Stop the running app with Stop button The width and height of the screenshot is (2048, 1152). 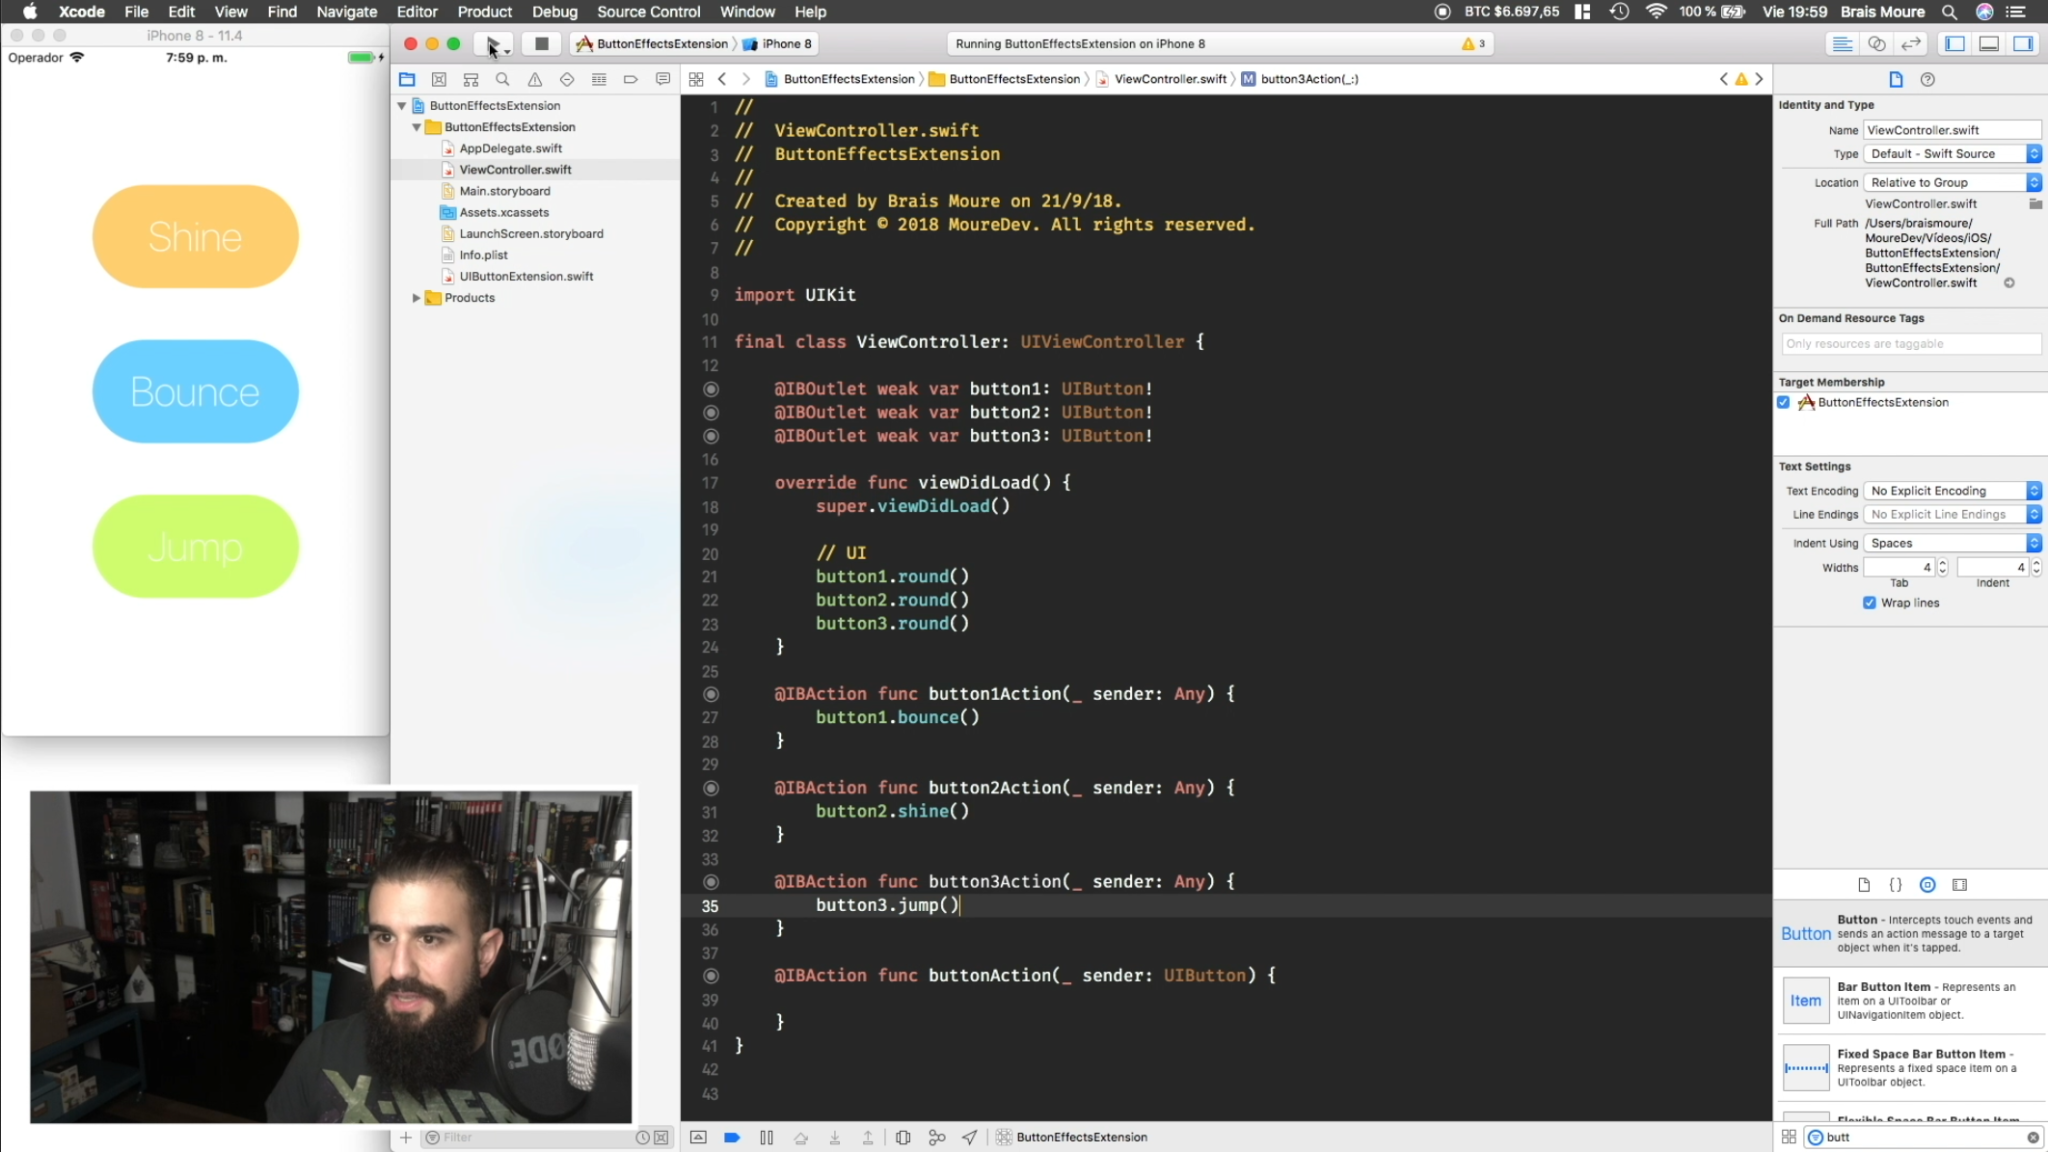pos(541,44)
